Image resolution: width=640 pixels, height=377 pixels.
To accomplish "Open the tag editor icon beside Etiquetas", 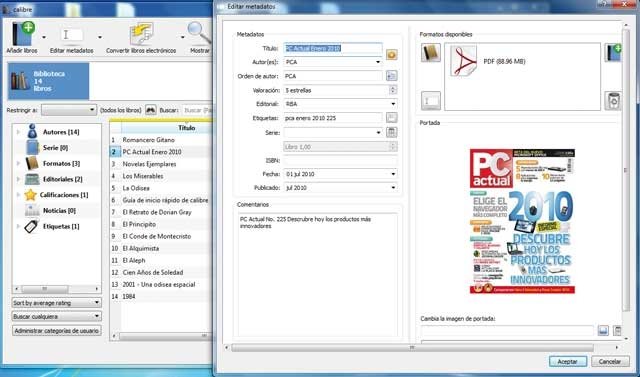I will coord(391,118).
